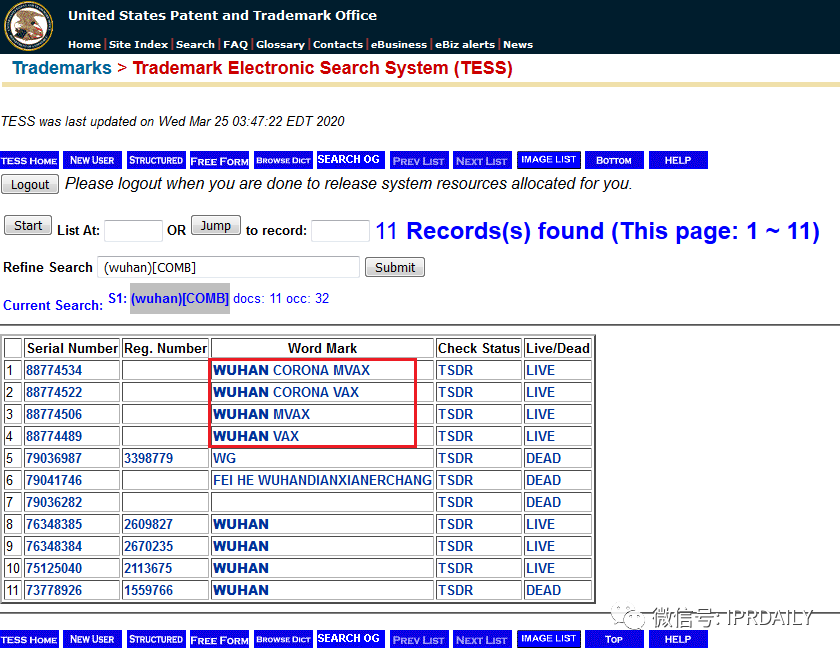Screen dimensions: 840x655
Task: Click DEAD status for 79036282
Action: (543, 502)
